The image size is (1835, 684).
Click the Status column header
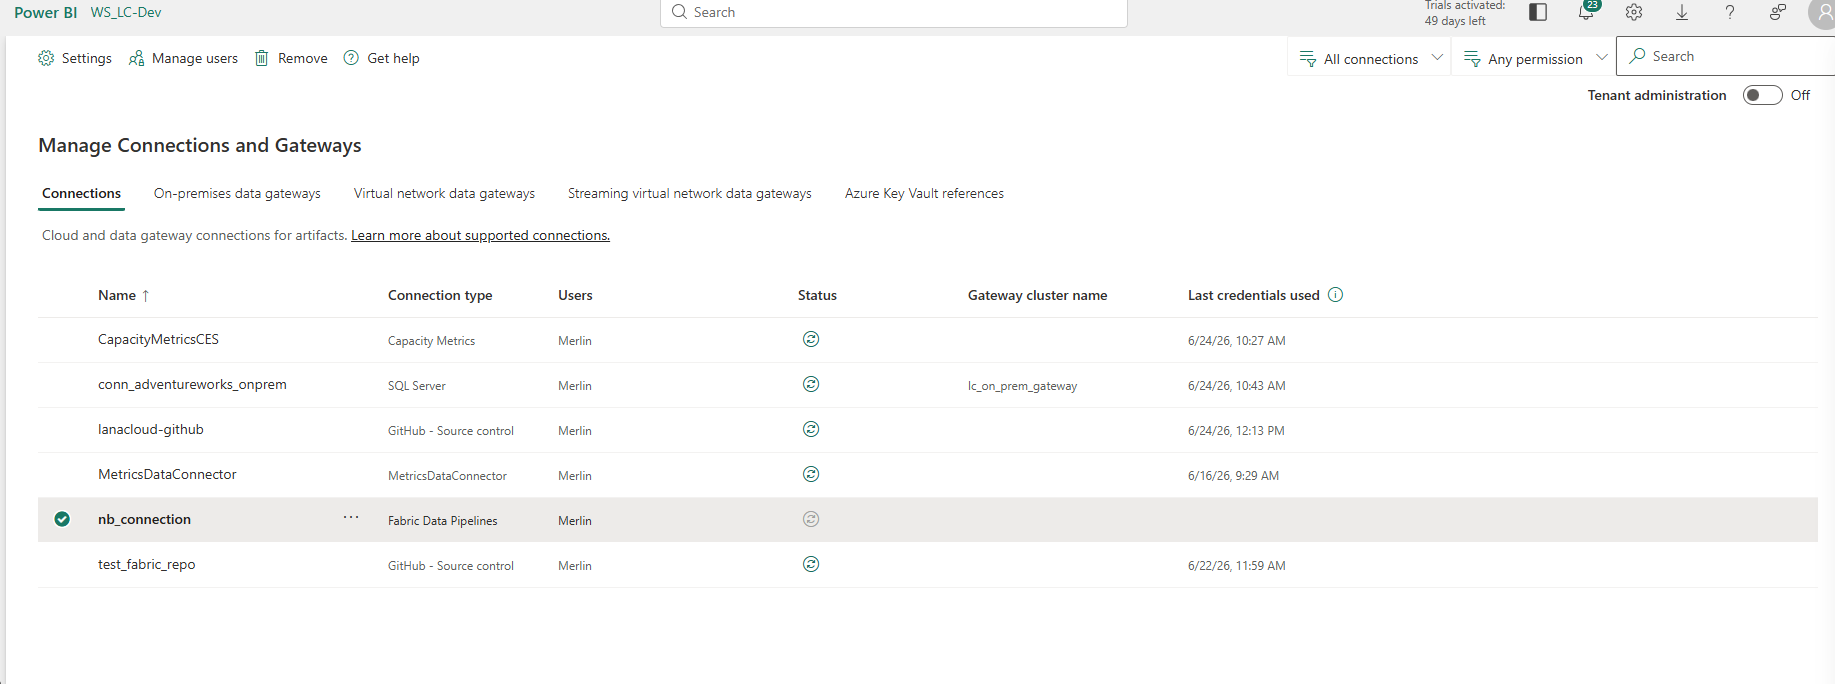[x=817, y=295]
